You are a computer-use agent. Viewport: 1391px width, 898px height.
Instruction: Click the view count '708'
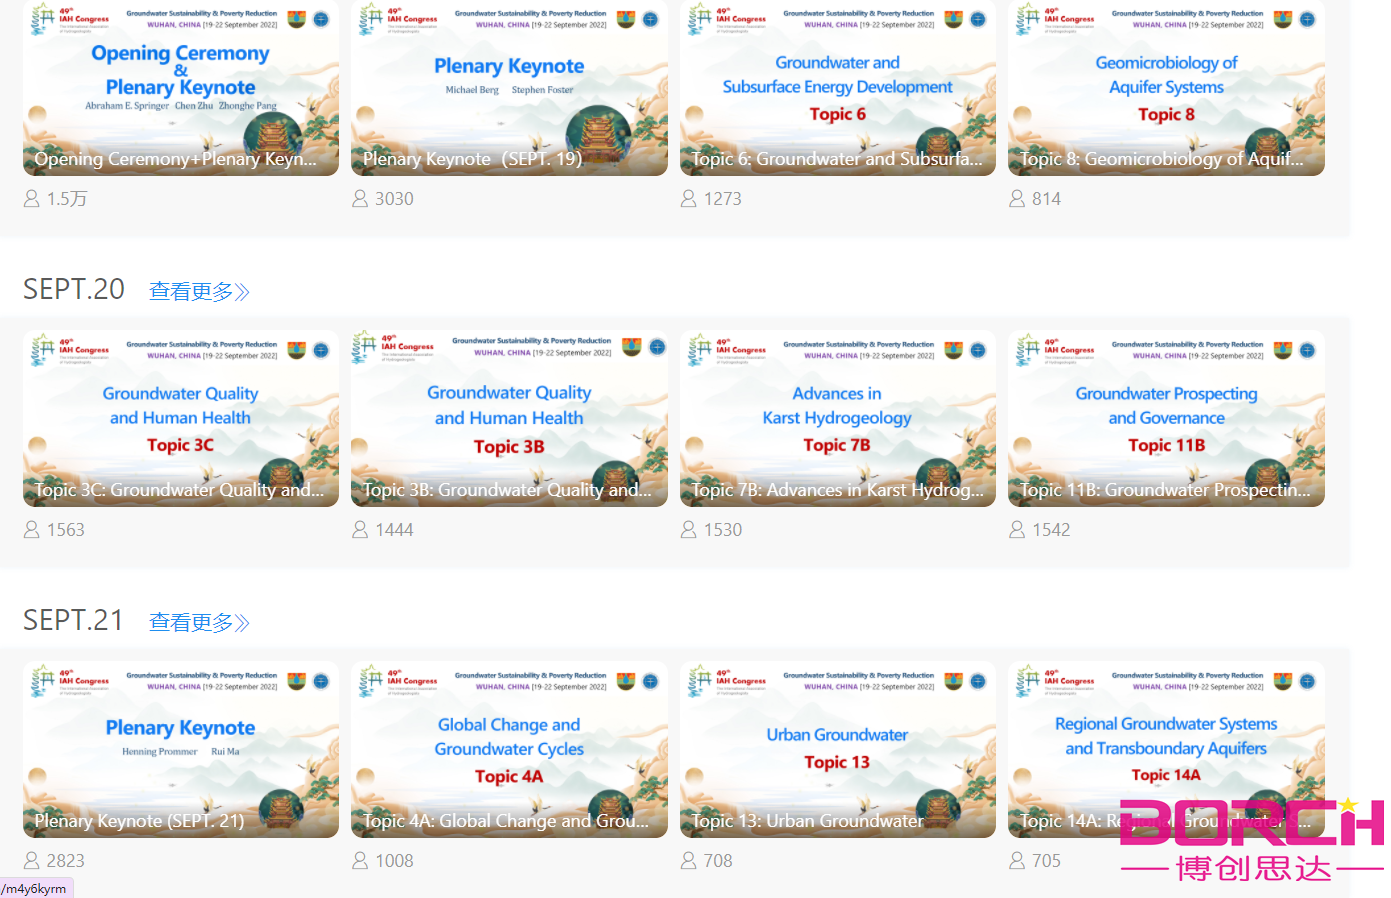click(x=718, y=861)
